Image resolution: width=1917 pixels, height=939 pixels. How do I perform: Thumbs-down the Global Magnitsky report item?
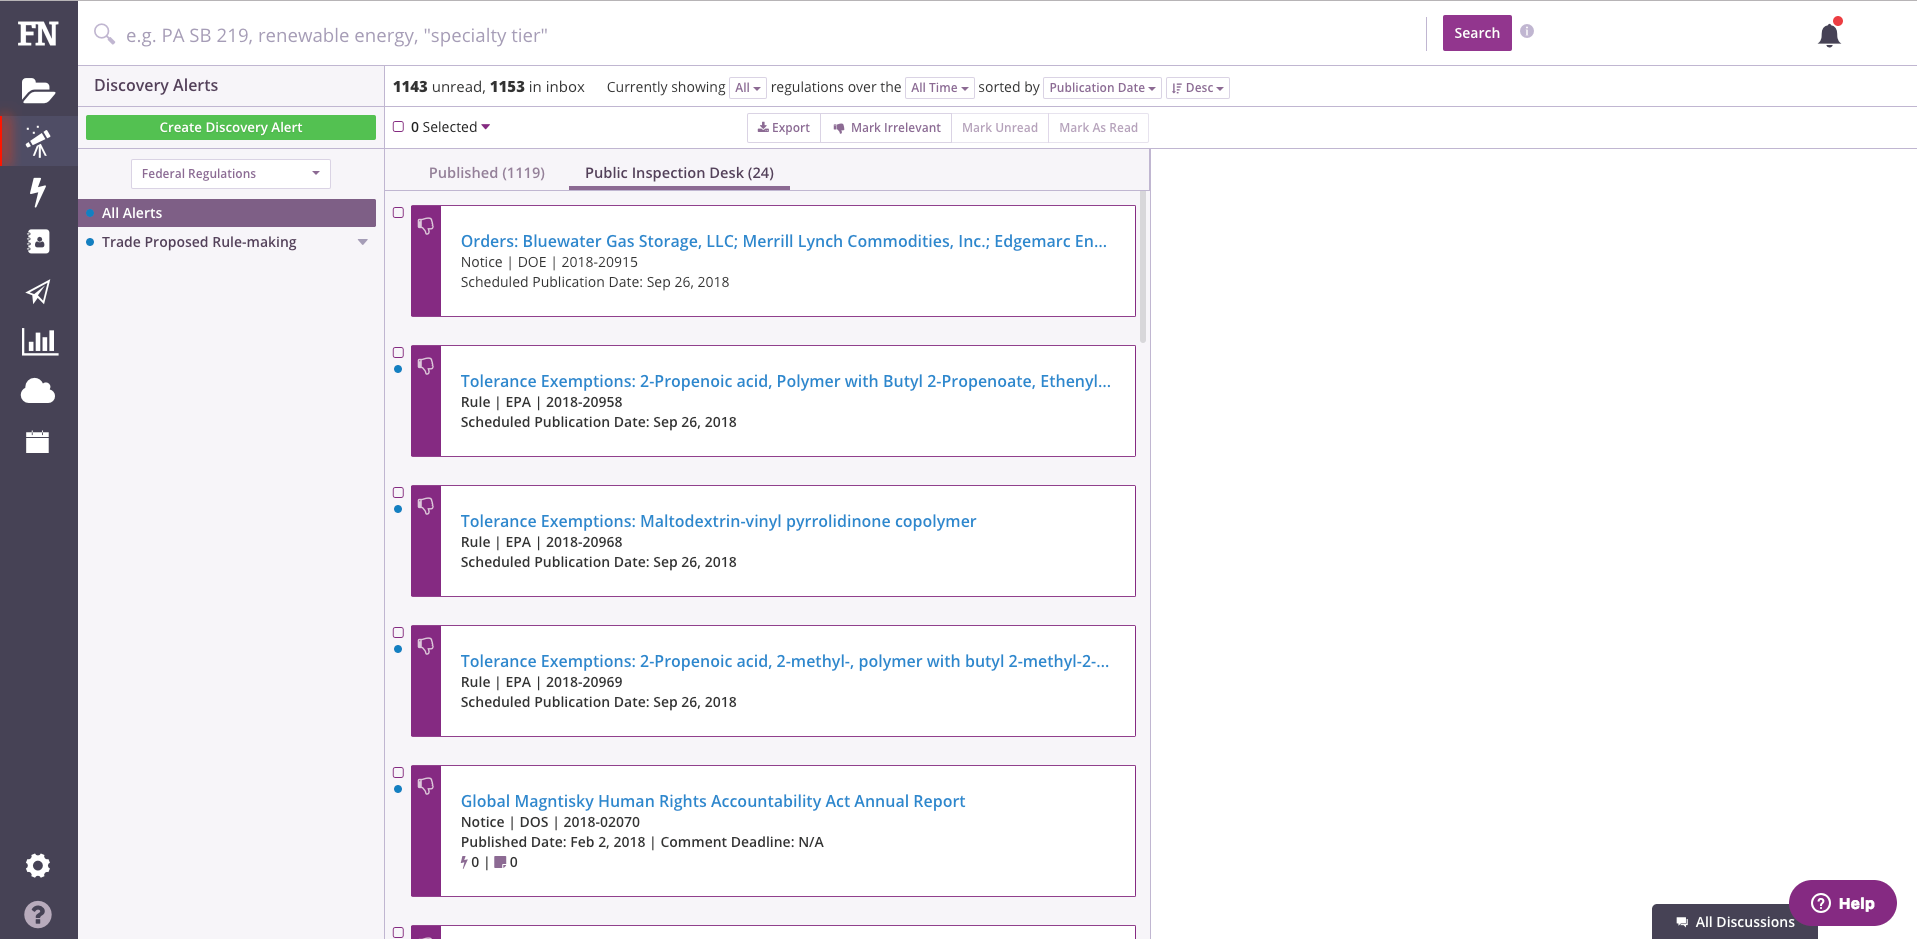click(426, 786)
